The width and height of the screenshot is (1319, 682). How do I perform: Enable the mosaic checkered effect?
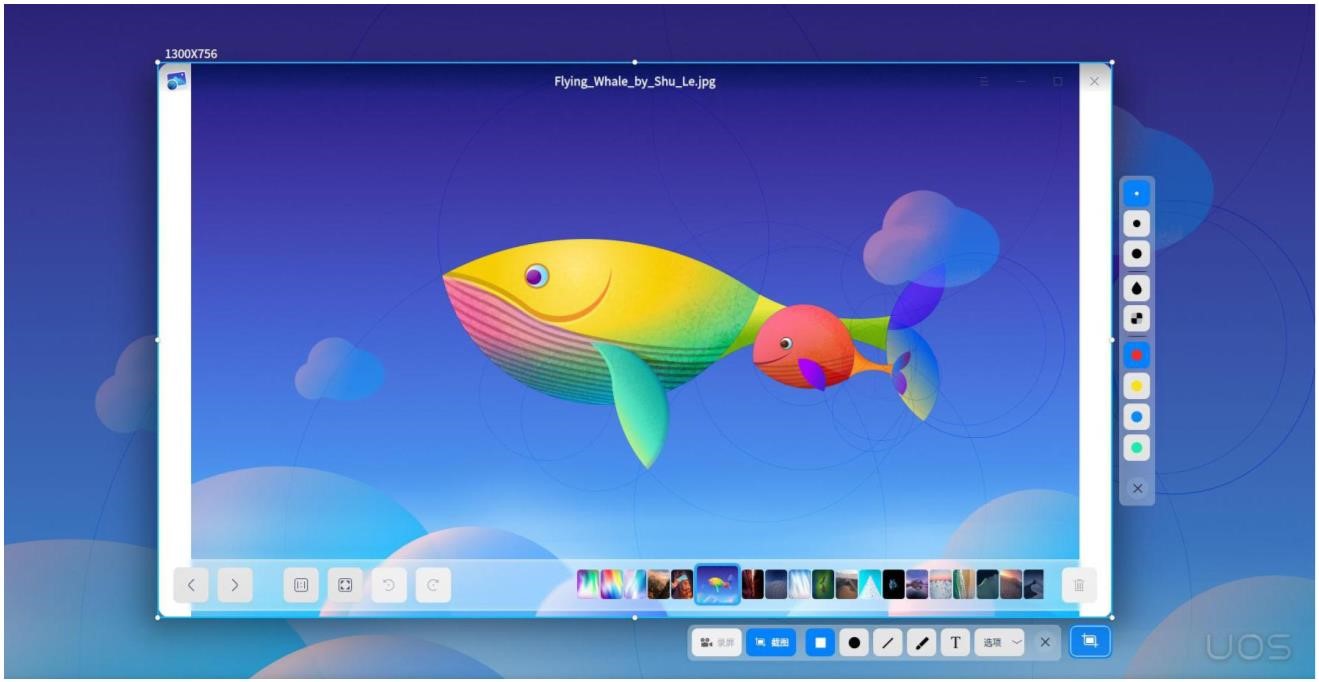(x=1137, y=319)
